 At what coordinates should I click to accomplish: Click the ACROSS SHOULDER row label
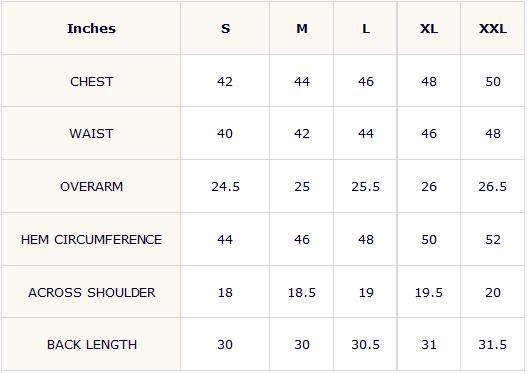[91, 292]
